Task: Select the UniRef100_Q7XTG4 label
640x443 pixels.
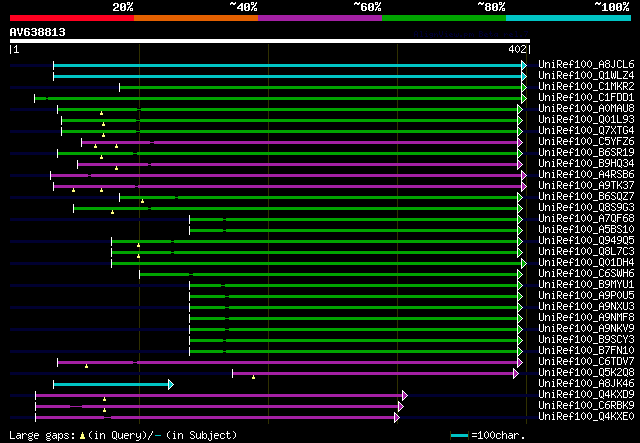Action: tap(586, 131)
